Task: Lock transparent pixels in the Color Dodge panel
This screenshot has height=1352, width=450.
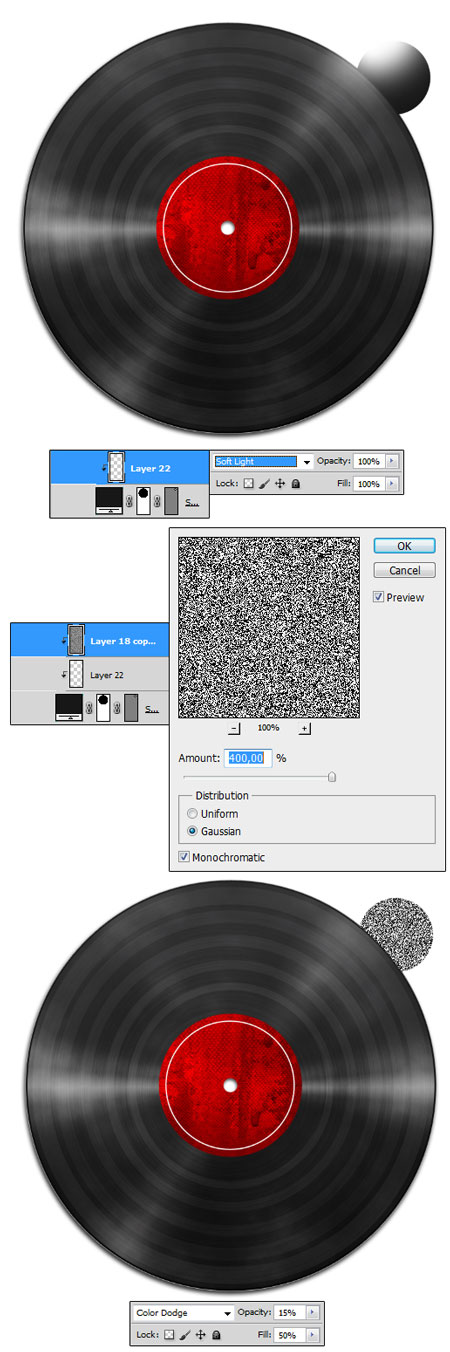Action: tap(170, 1334)
